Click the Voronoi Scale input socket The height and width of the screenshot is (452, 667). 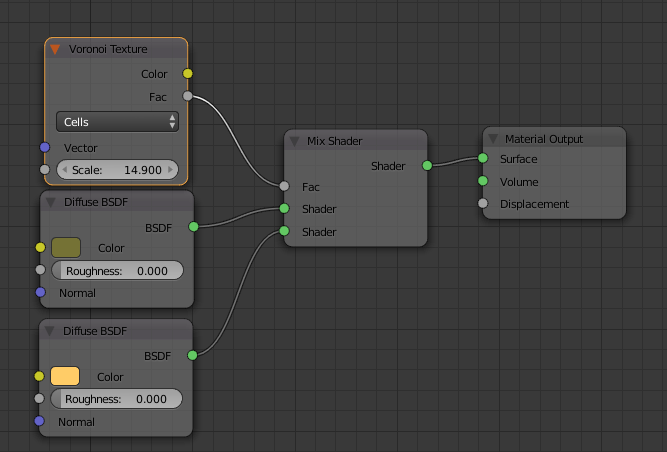pyautogui.click(x=45, y=169)
